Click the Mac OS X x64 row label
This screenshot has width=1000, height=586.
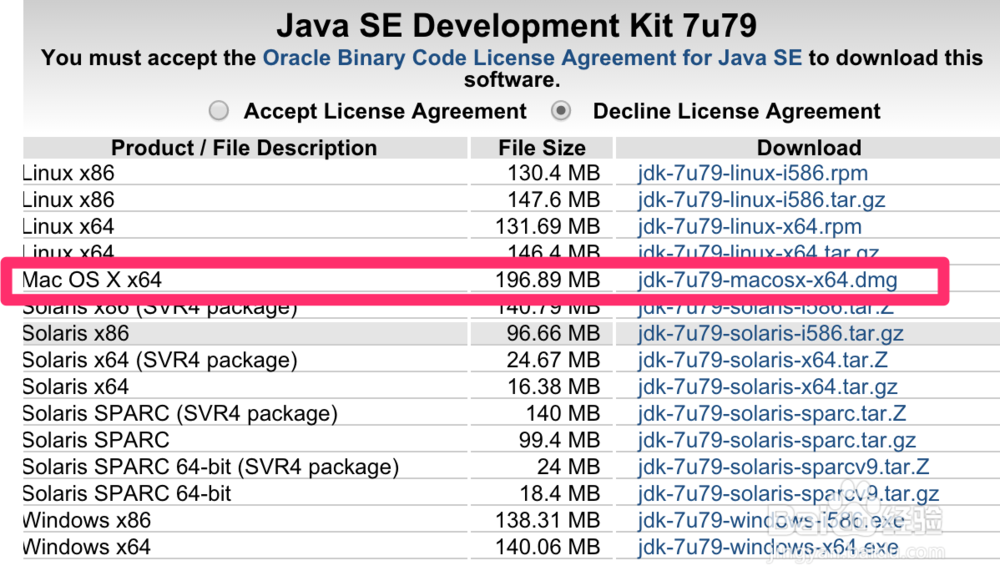[x=92, y=280]
